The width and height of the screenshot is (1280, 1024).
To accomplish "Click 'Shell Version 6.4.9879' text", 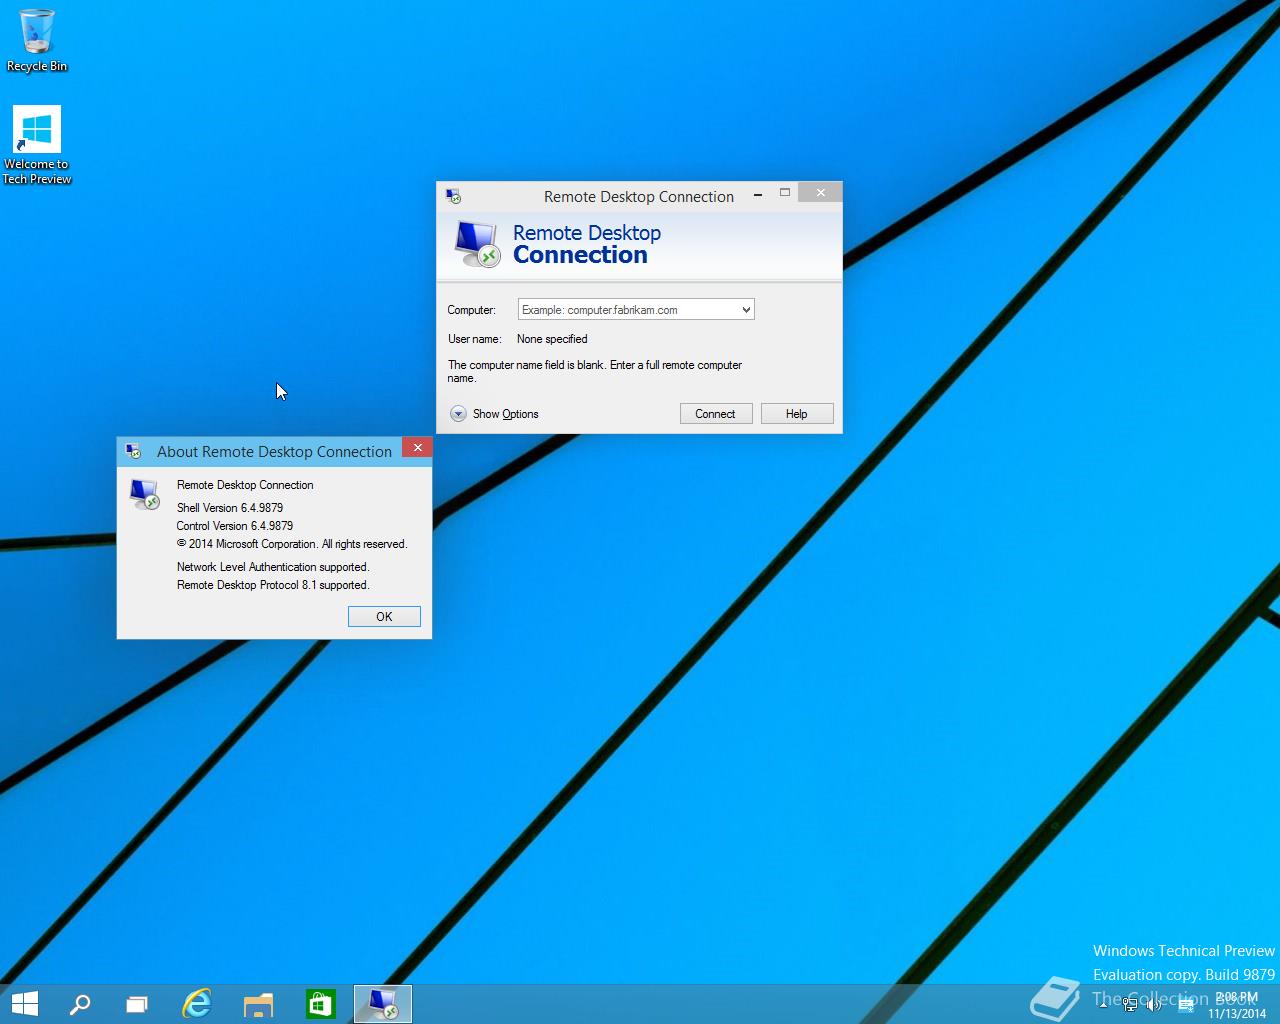I will click(x=230, y=508).
